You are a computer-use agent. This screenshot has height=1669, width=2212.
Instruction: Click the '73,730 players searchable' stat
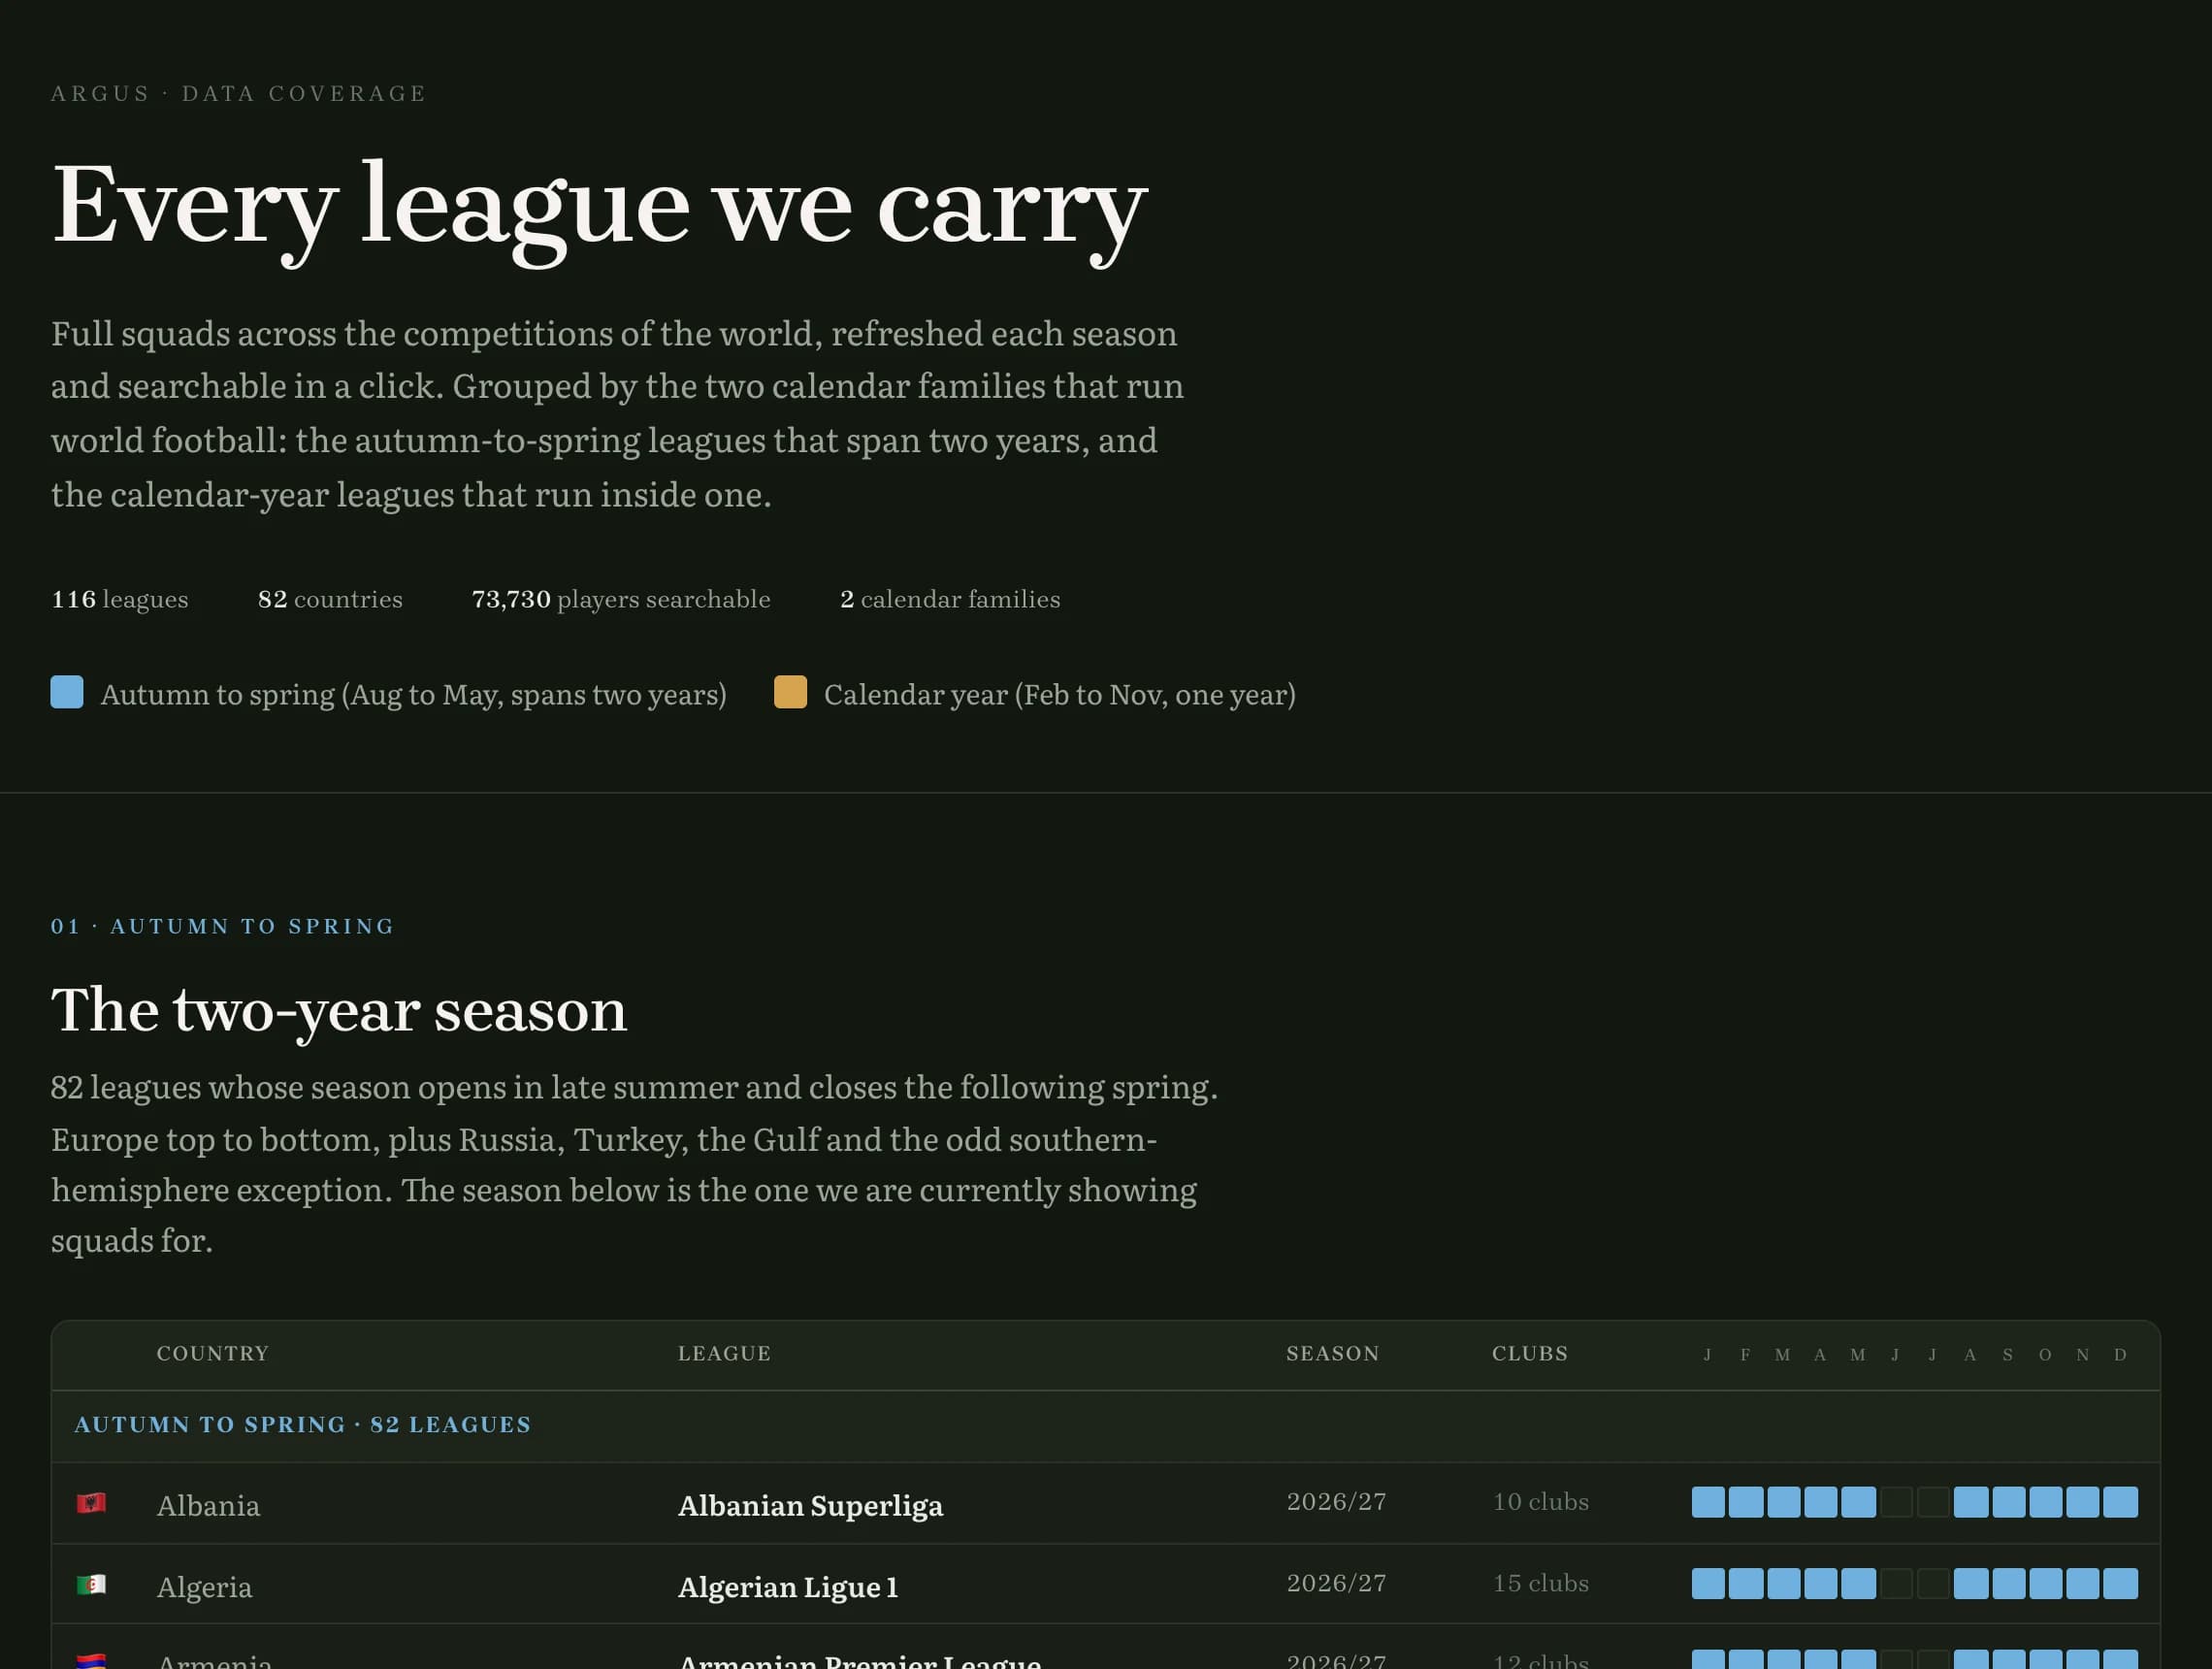[621, 599]
